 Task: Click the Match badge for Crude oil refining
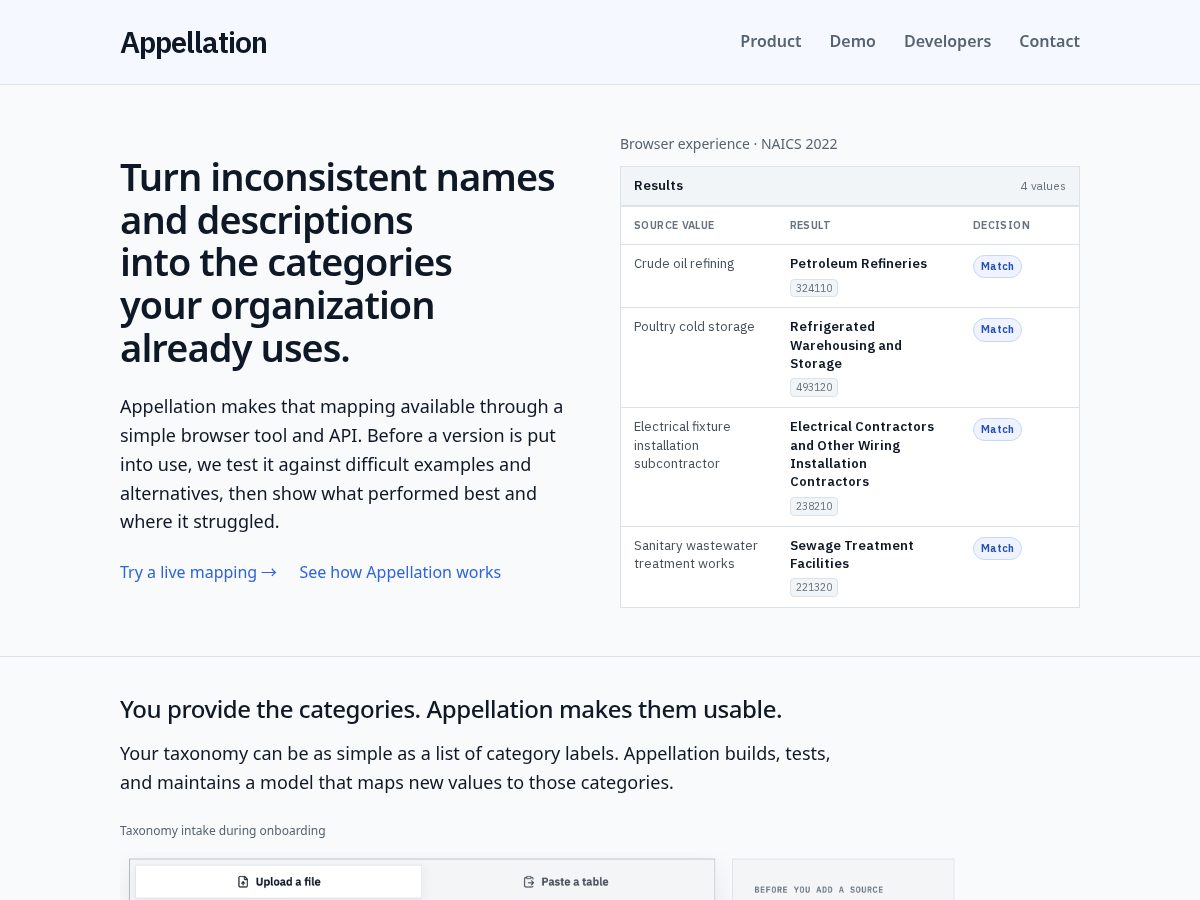(997, 266)
